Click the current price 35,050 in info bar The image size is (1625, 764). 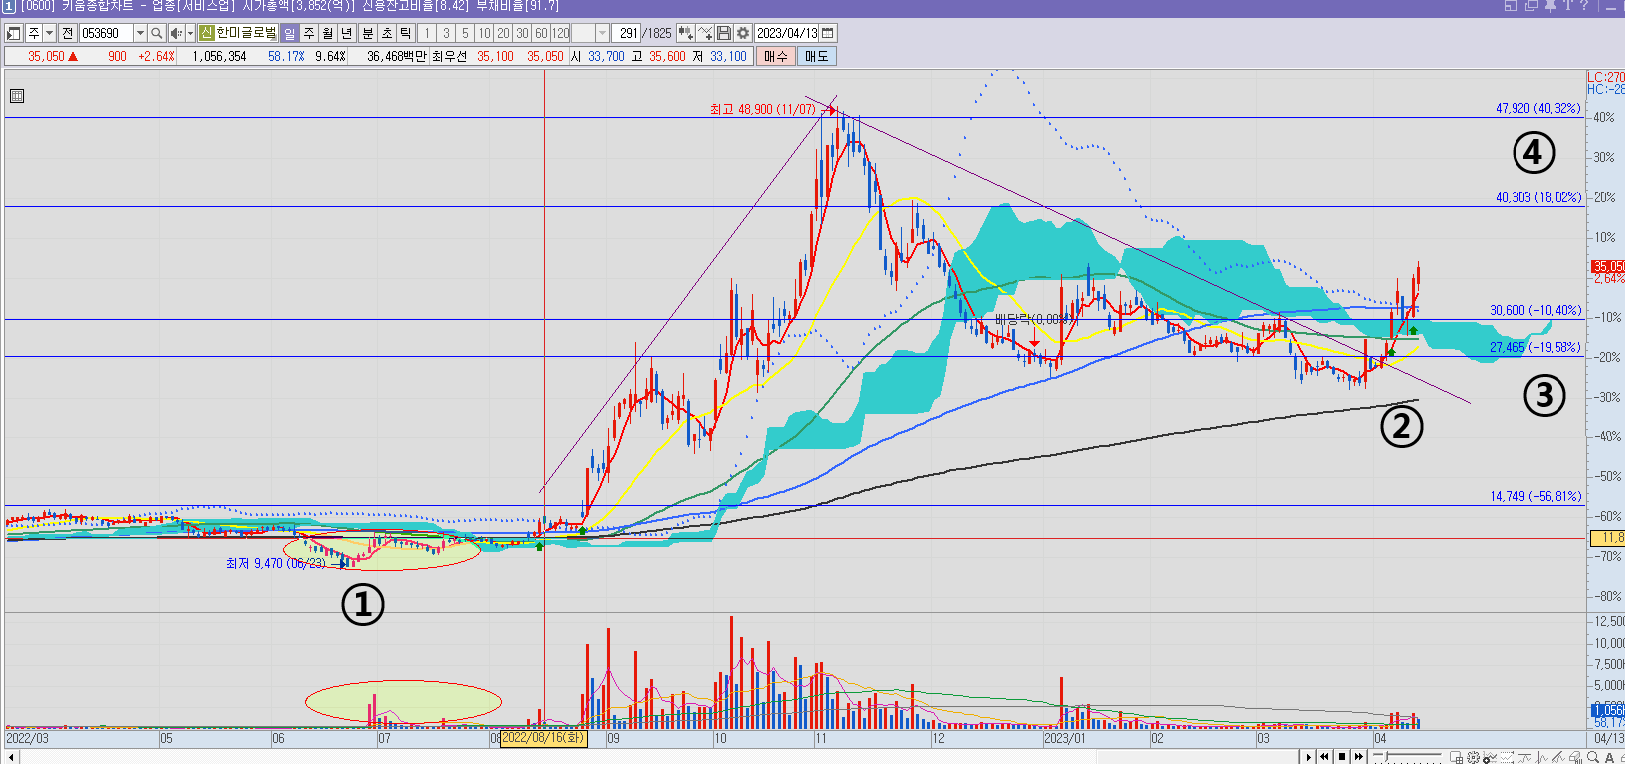pos(46,56)
